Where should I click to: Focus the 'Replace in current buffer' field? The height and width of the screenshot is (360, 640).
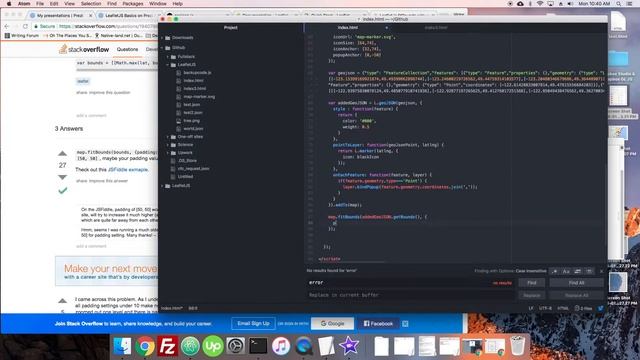410,295
